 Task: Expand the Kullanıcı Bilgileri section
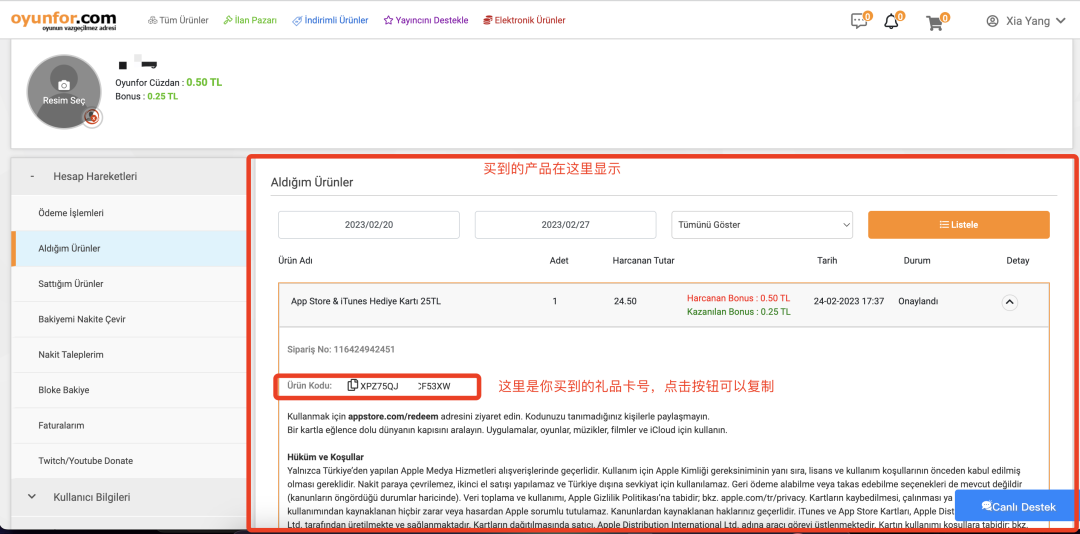coord(90,497)
